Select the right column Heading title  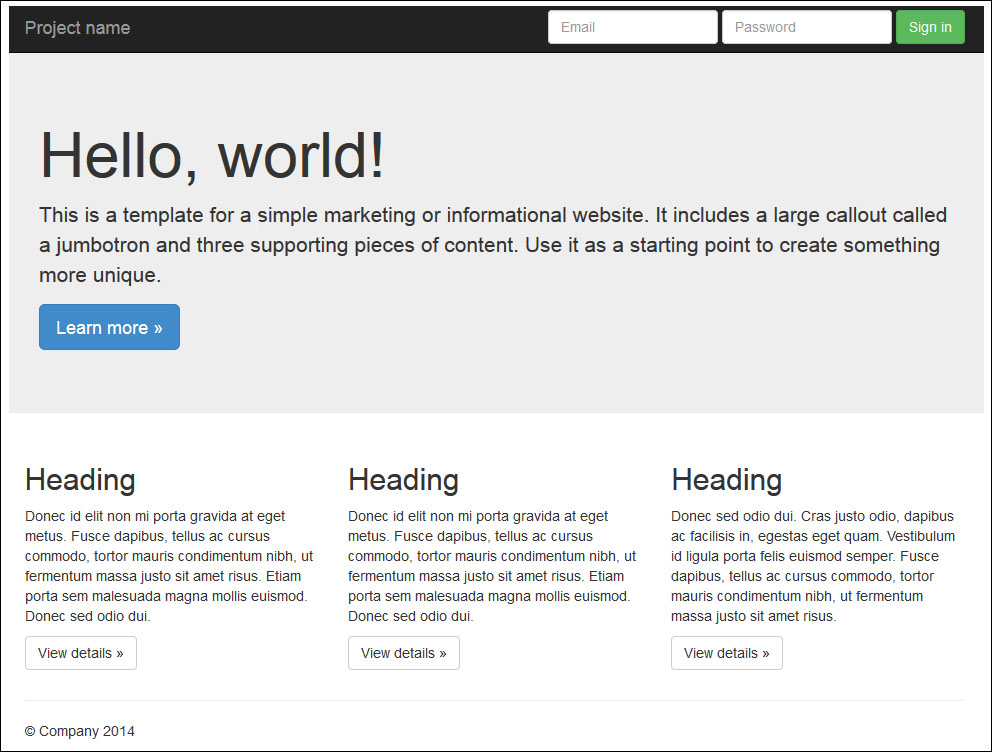click(726, 480)
